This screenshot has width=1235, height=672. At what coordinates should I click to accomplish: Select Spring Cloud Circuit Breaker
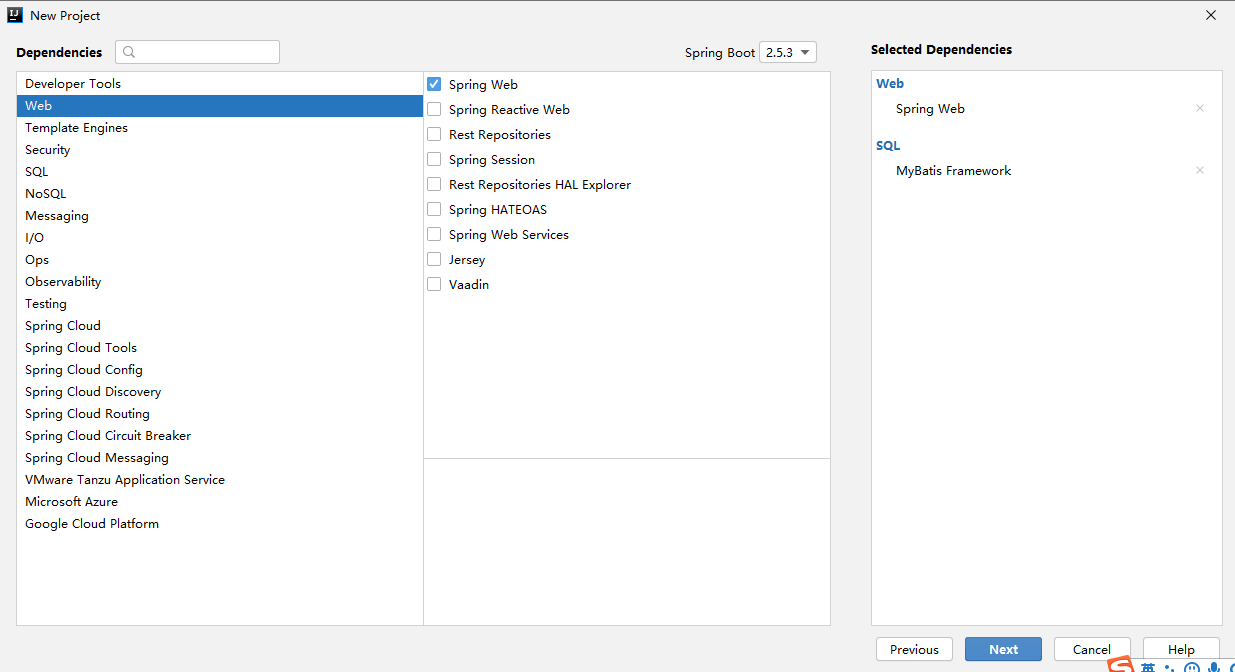pyautogui.click(x=220, y=435)
